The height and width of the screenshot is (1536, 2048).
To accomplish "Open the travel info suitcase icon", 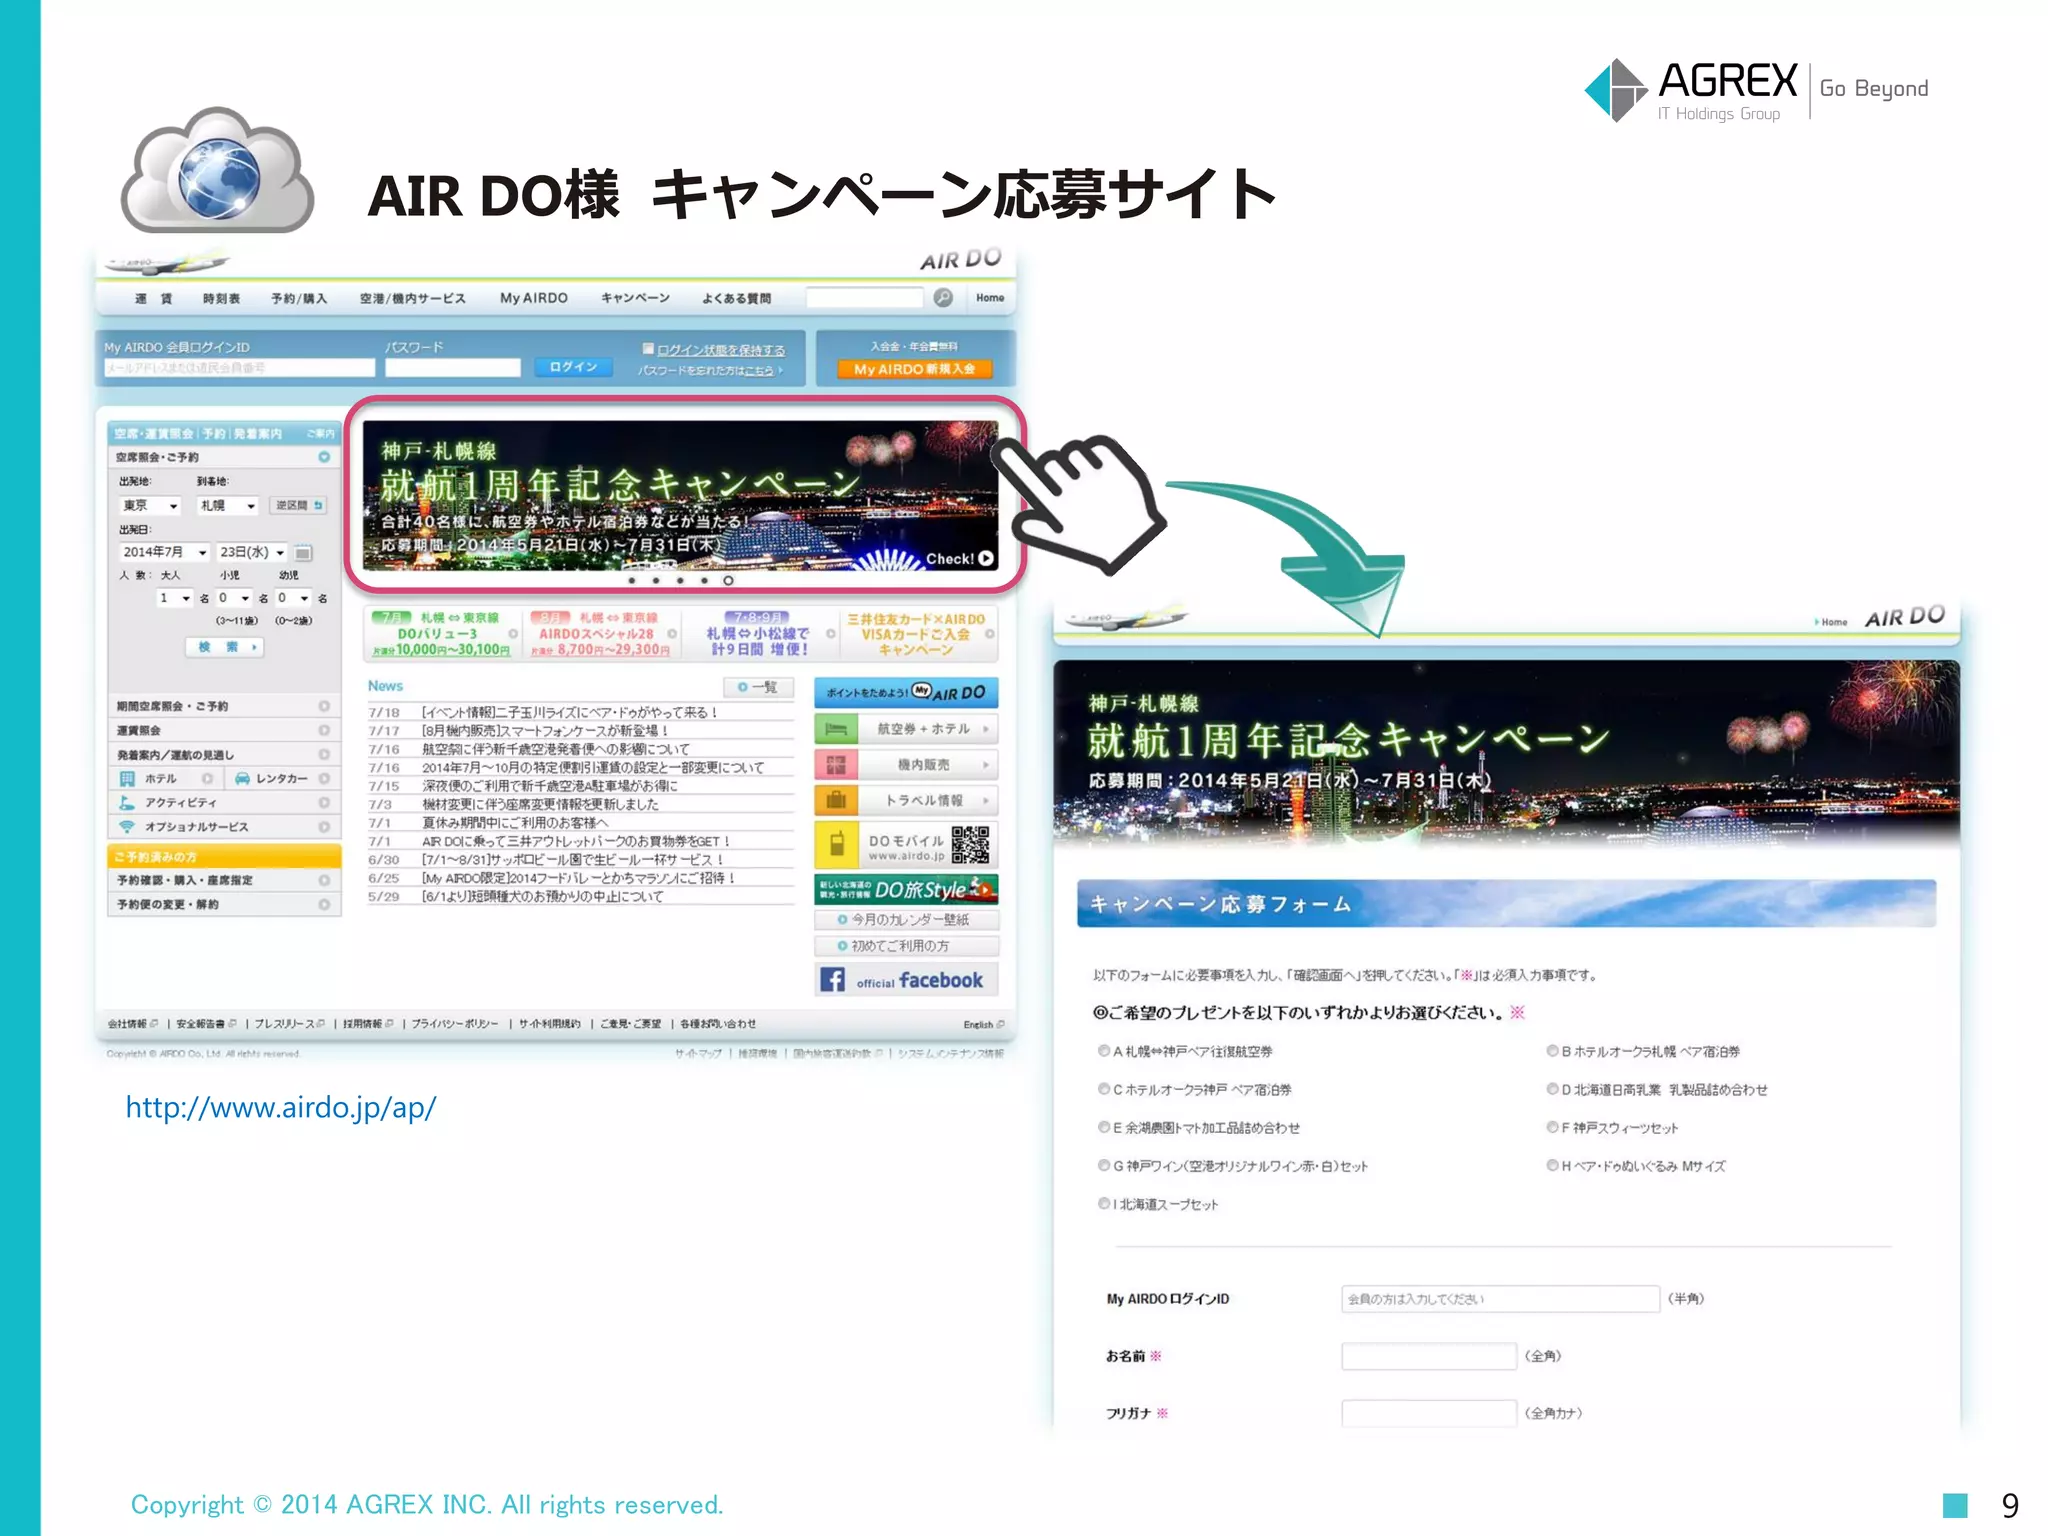I will (x=837, y=800).
